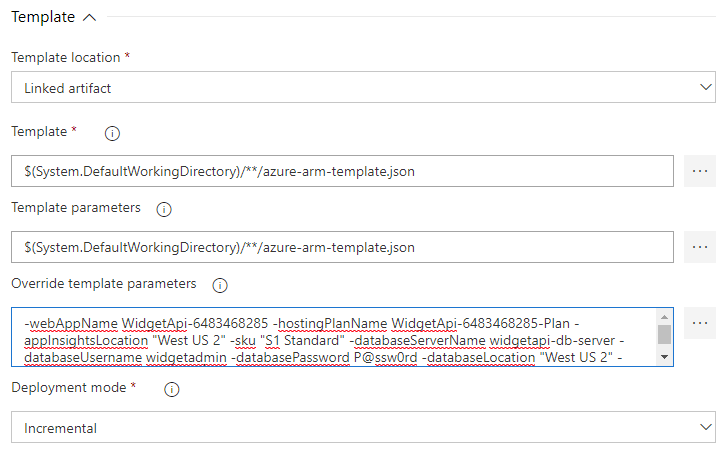Show info for the Template field
The image size is (723, 460).
tap(113, 133)
